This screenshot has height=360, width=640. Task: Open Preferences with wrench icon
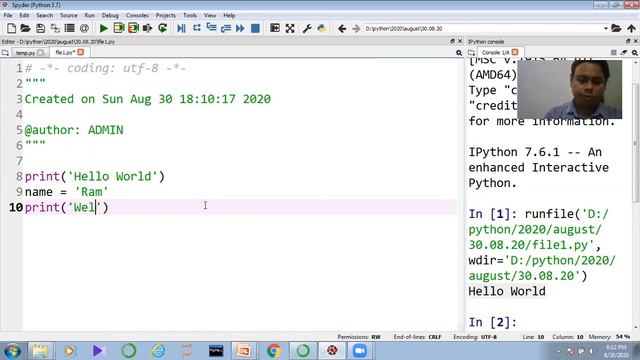[x=307, y=28]
